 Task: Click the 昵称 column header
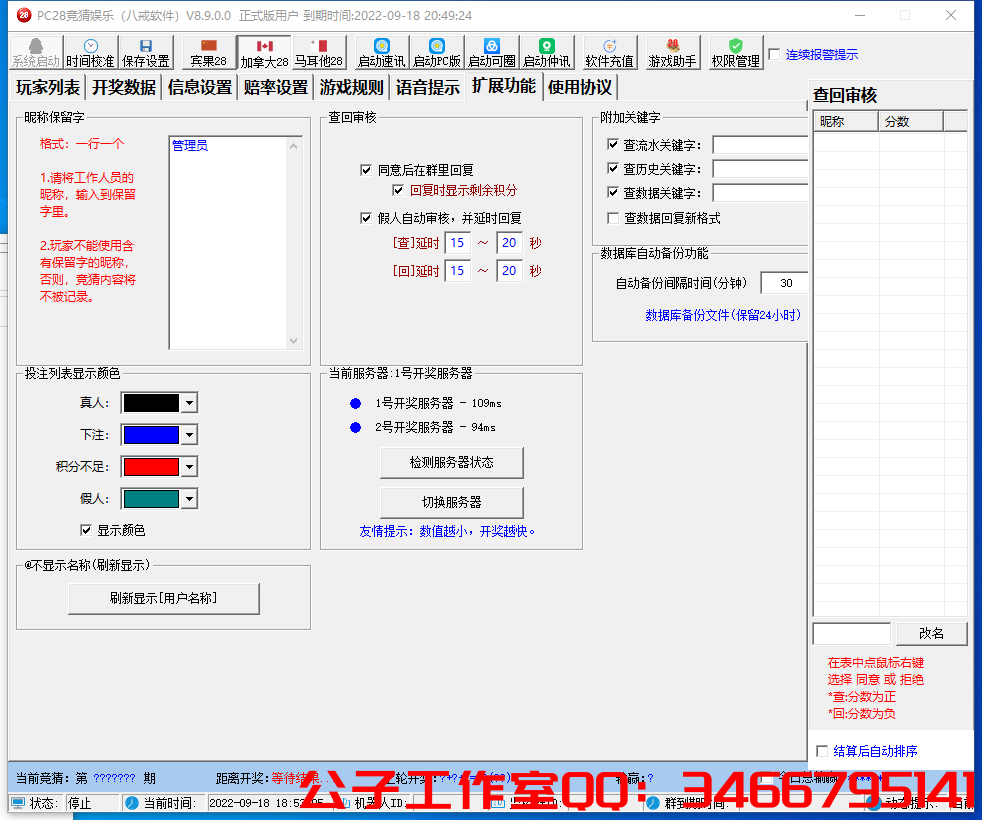pyautogui.click(x=845, y=122)
